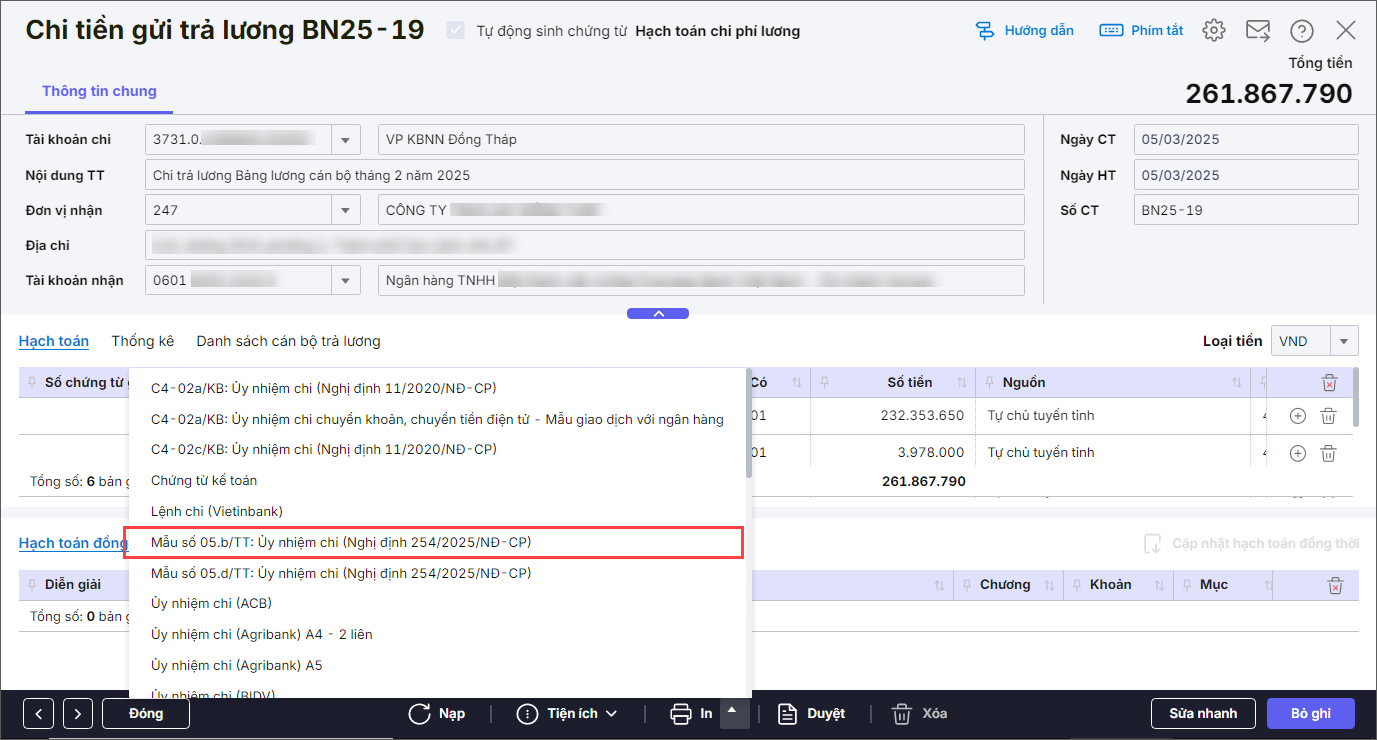Click the Bỏ ghi button
This screenshot has width=1377, height=740.
(x=1310, y=714)
